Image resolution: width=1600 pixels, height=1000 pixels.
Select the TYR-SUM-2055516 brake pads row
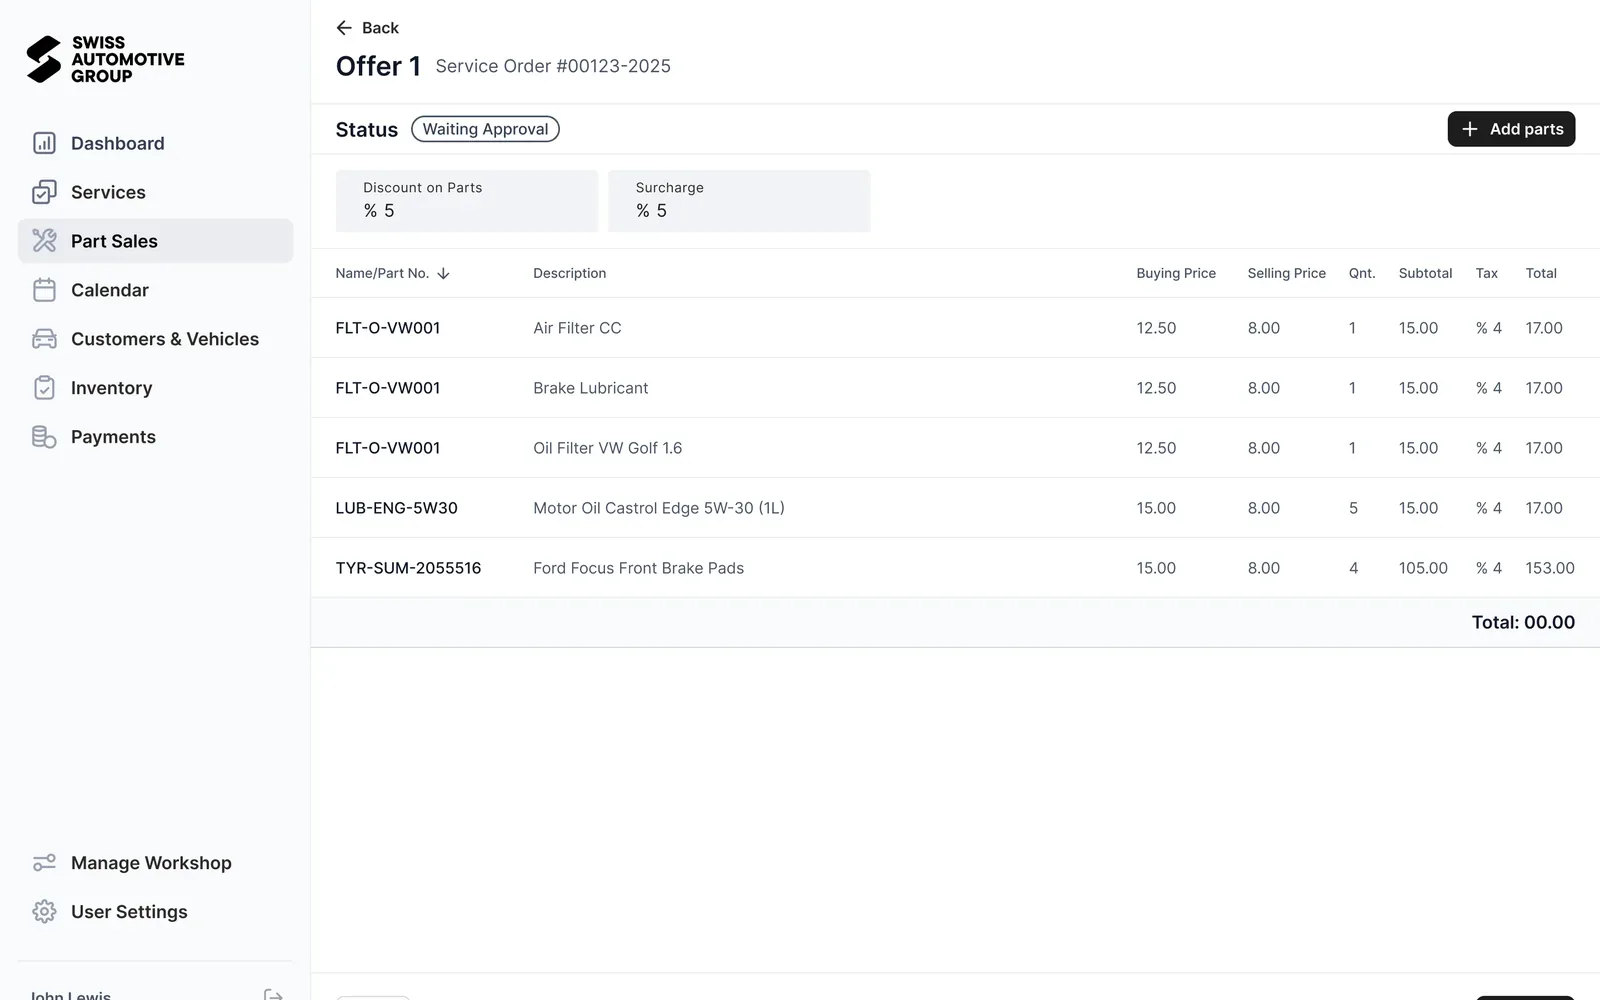(x=955, y=568)
